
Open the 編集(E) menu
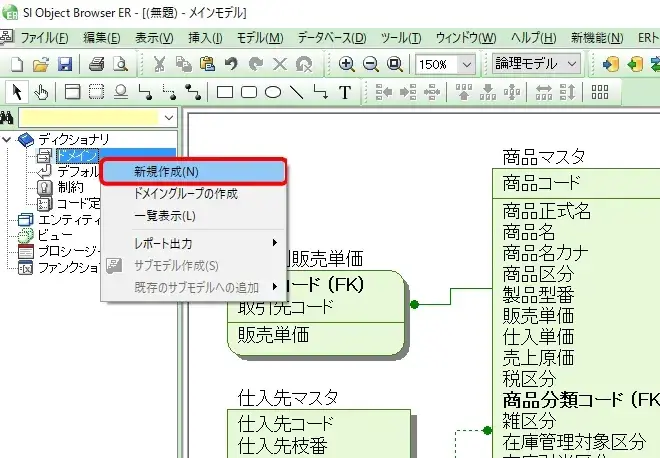(101, 38)
